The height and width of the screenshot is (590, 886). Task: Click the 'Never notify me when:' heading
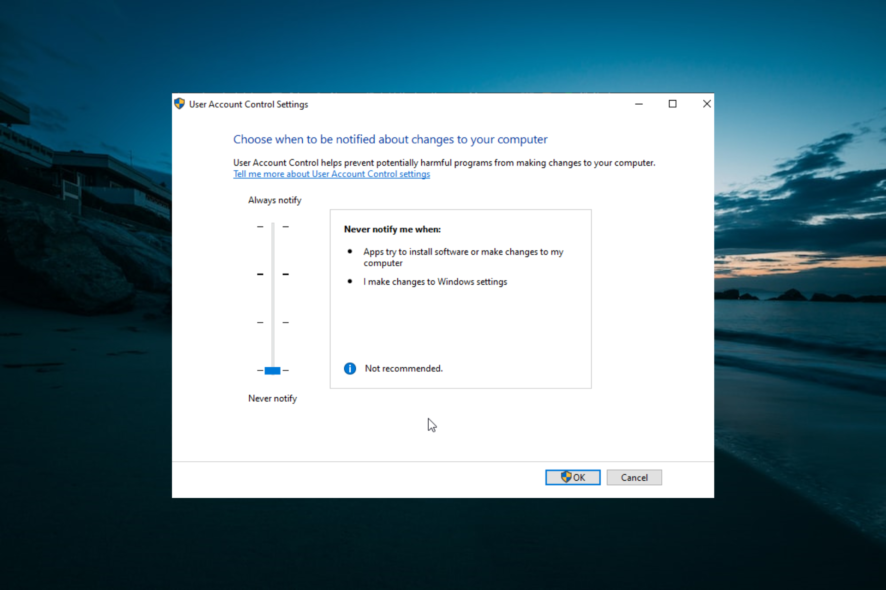tap(392, 229)
